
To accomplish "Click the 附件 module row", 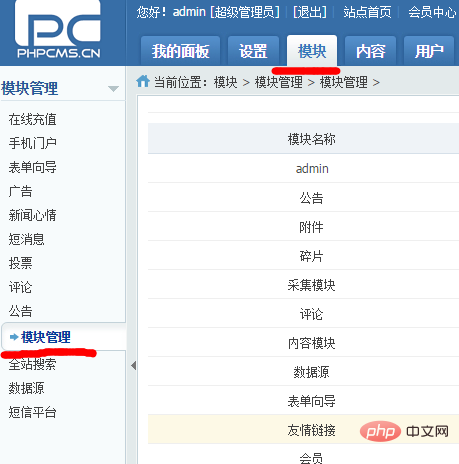I will tap(303, 226).
